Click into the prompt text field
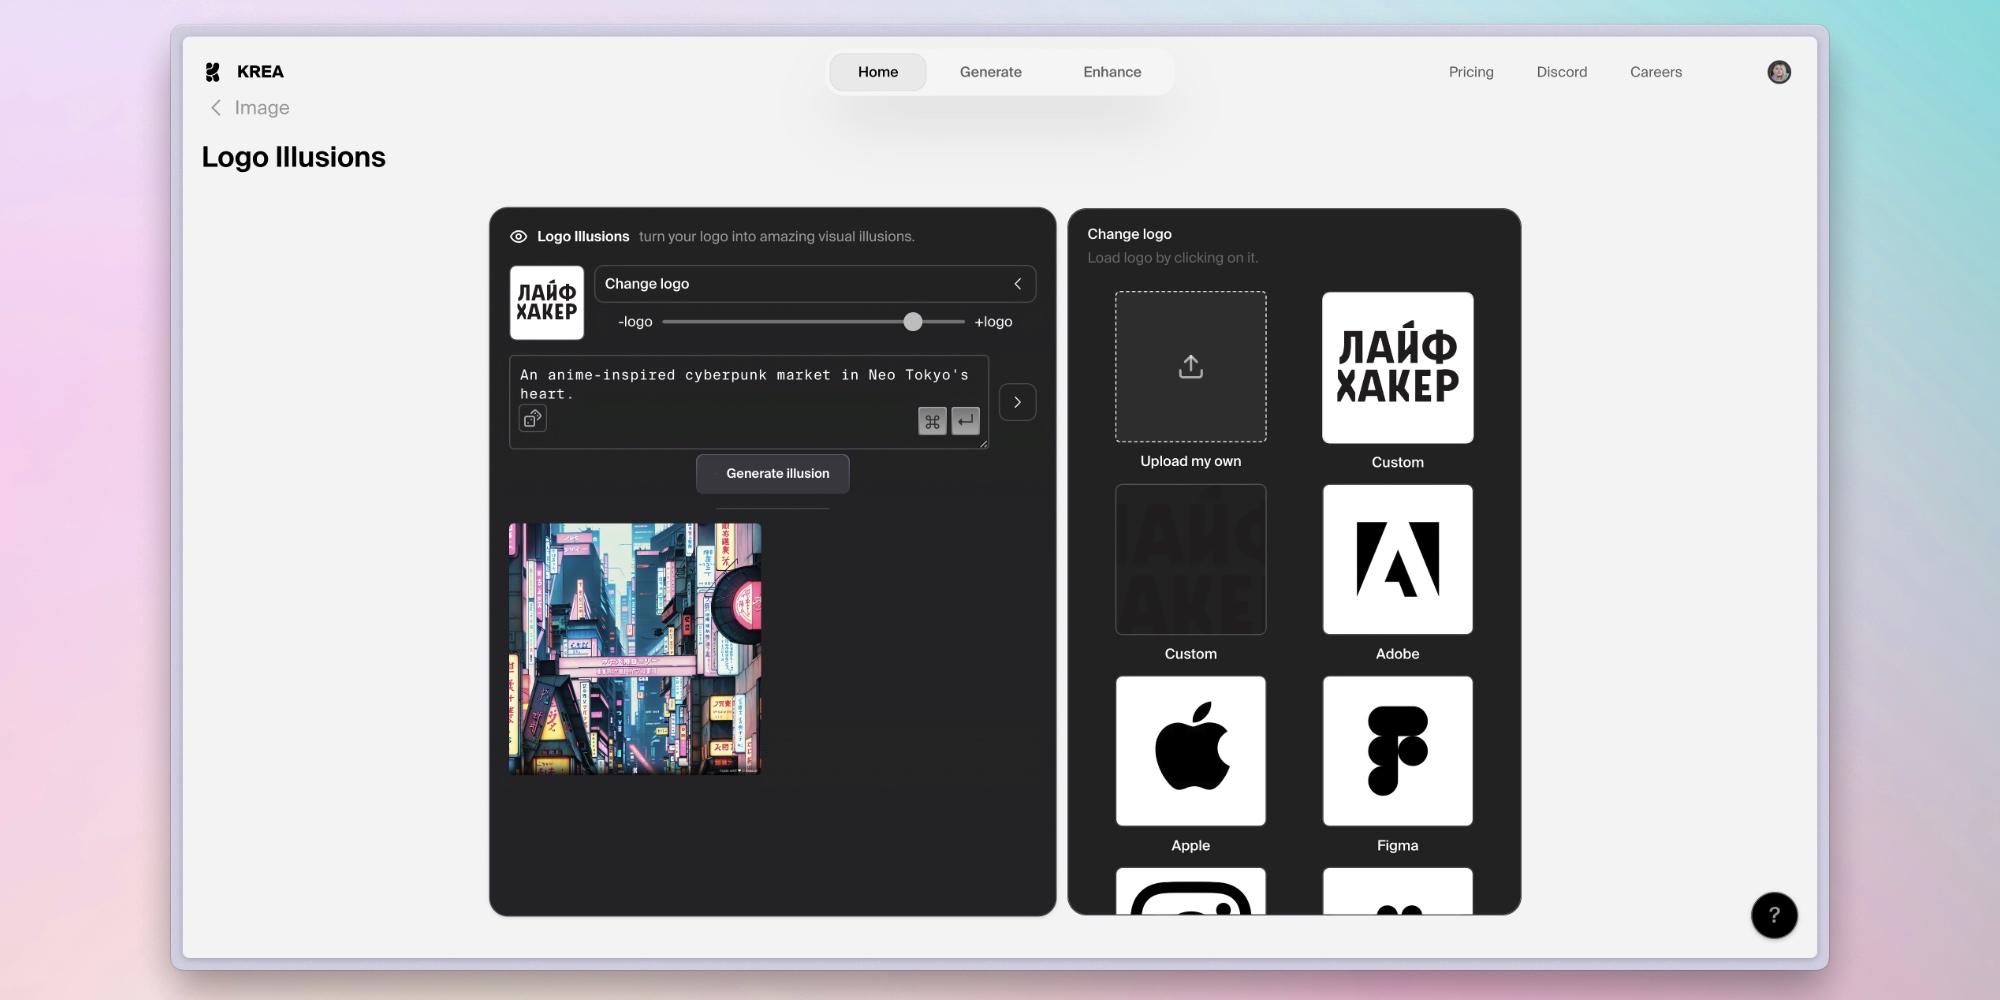Image resolution: width=2000 pixels, height=1000 pixels. point(749,402)
